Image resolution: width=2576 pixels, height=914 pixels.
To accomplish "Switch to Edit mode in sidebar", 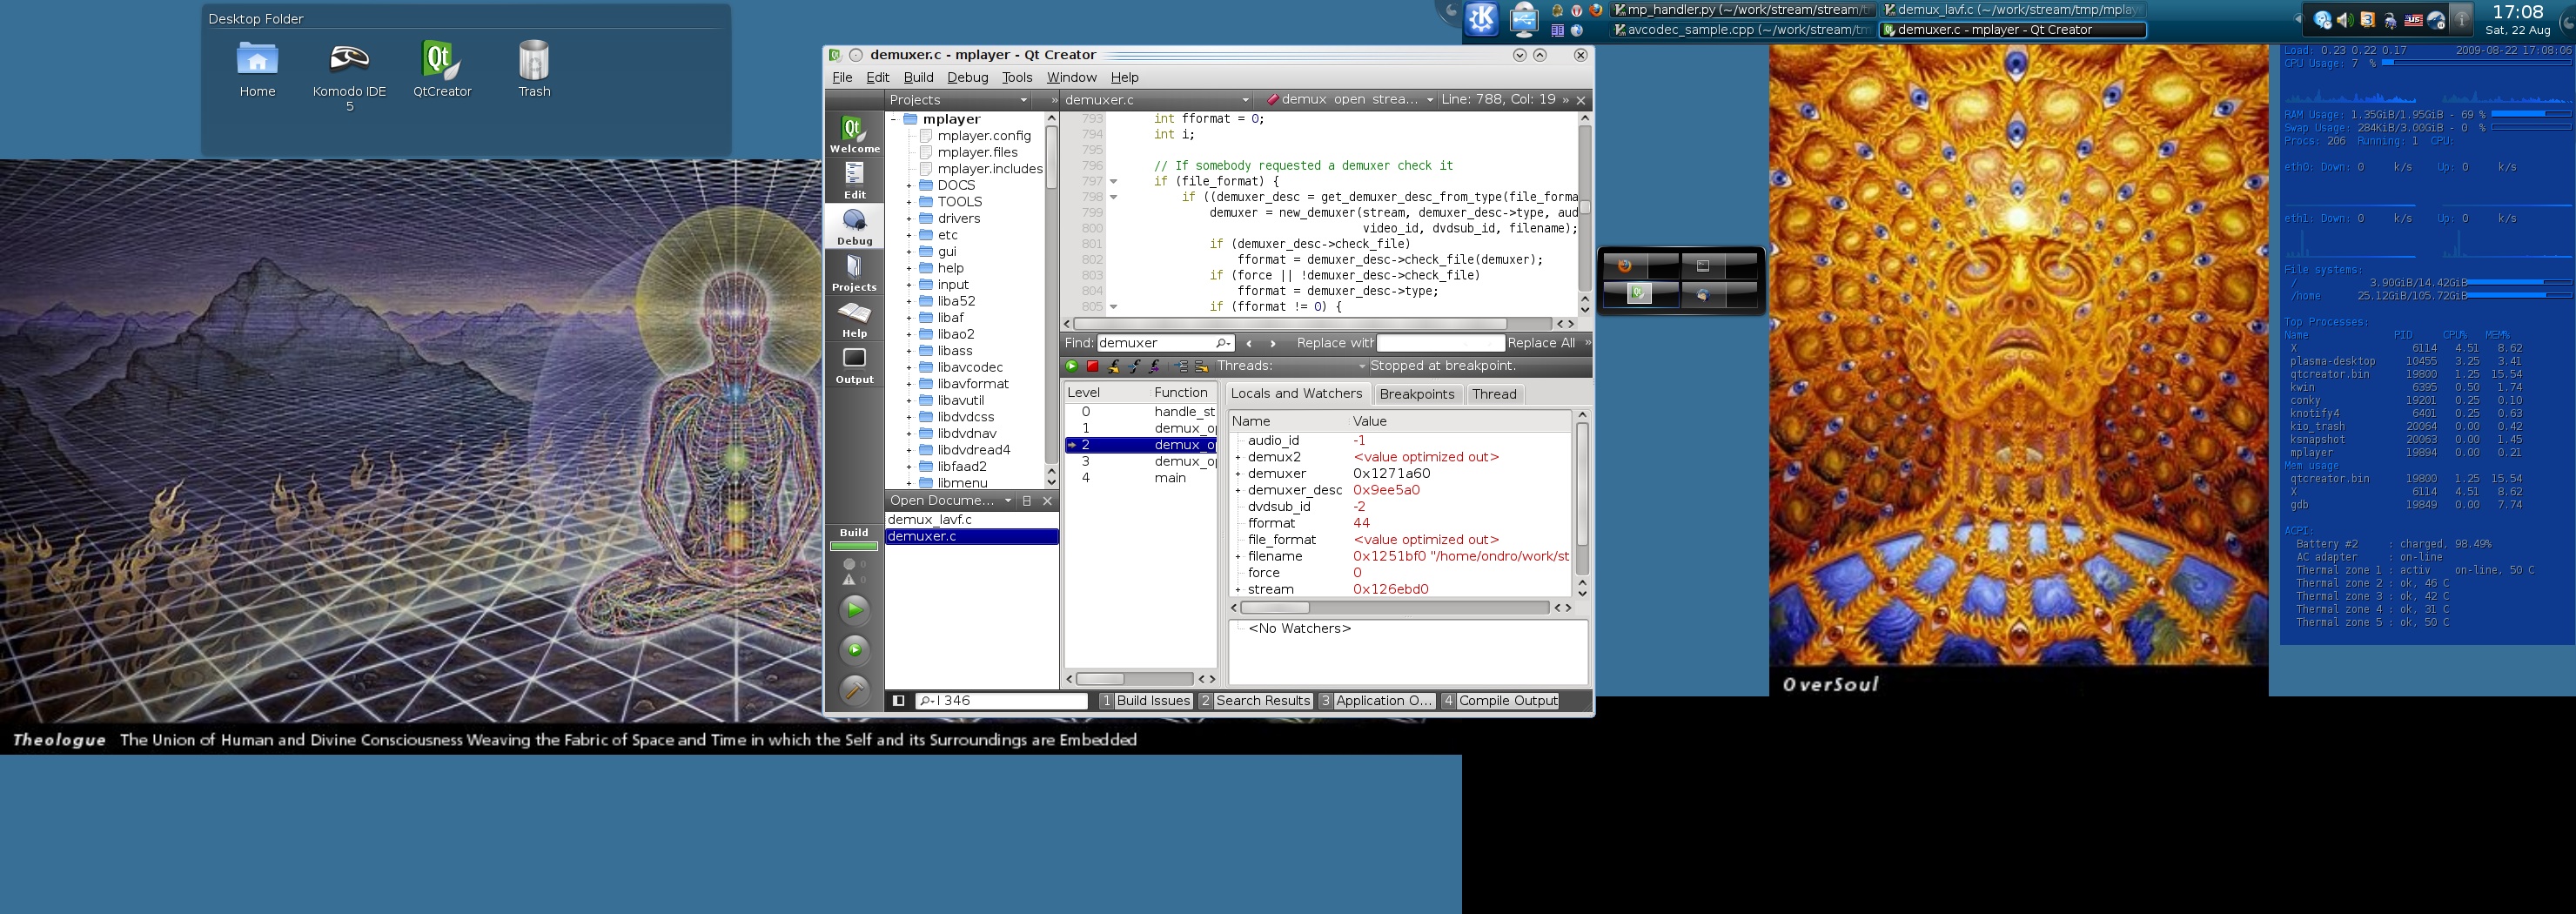I will (x=854, y=181).
